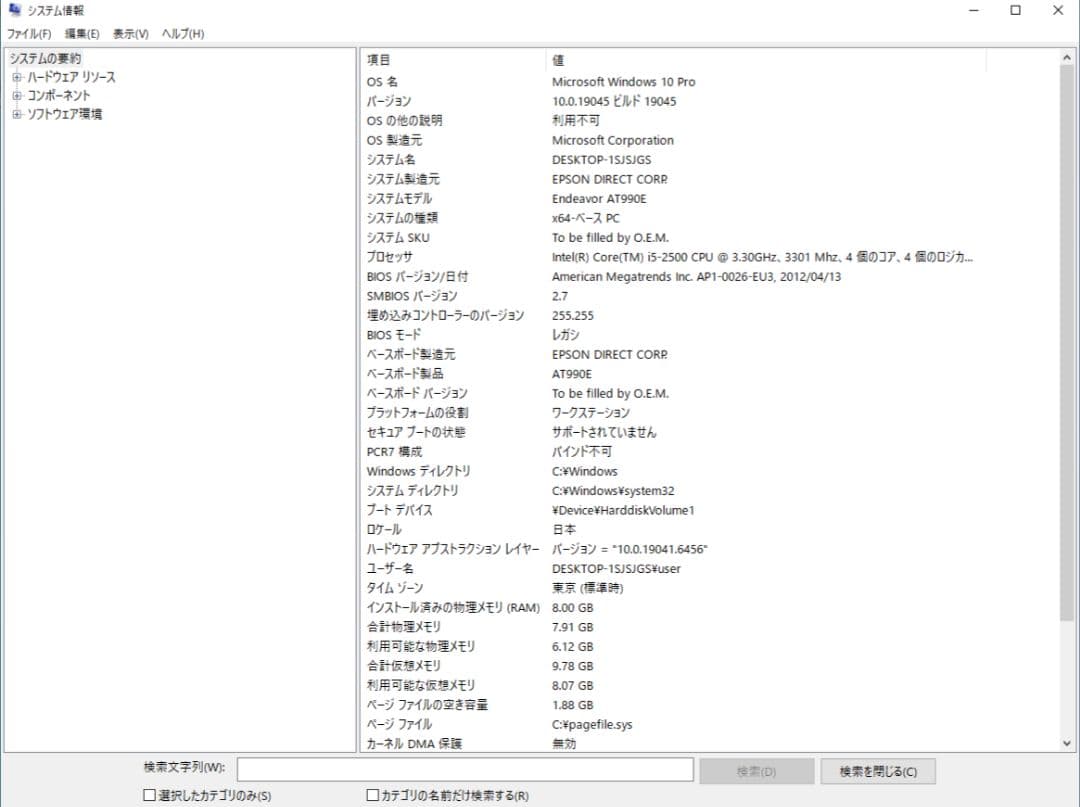Viewport: 1080px width, 807px height.
Task: Select the ブート デバイス row label
Action: [399, 510]
